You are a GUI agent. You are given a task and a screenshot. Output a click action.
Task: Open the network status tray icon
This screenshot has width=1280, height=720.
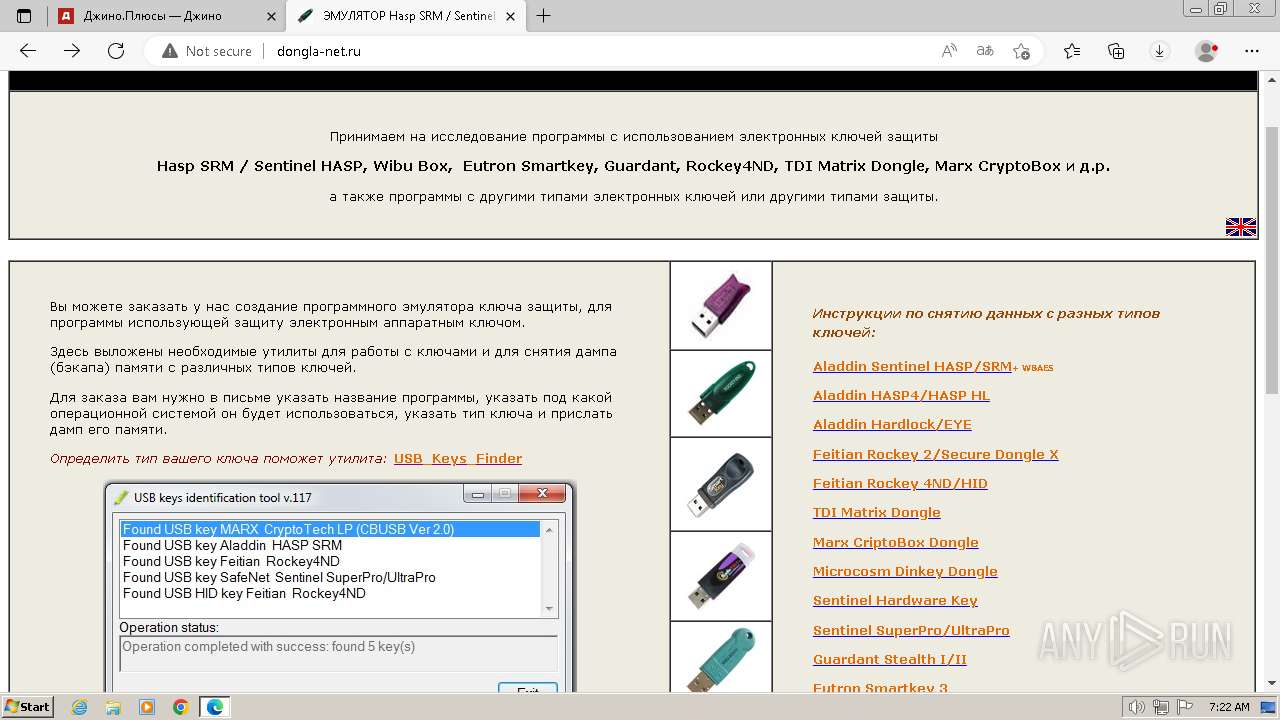1161,707
